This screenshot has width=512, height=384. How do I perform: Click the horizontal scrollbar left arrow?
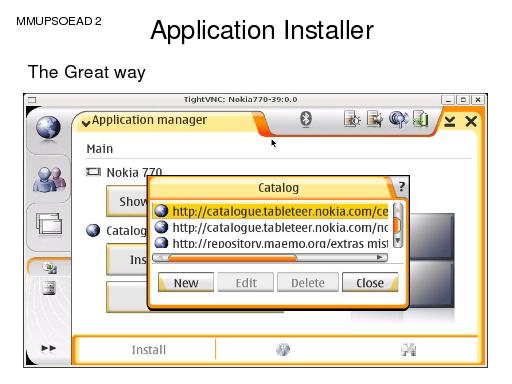pos(160,258)
